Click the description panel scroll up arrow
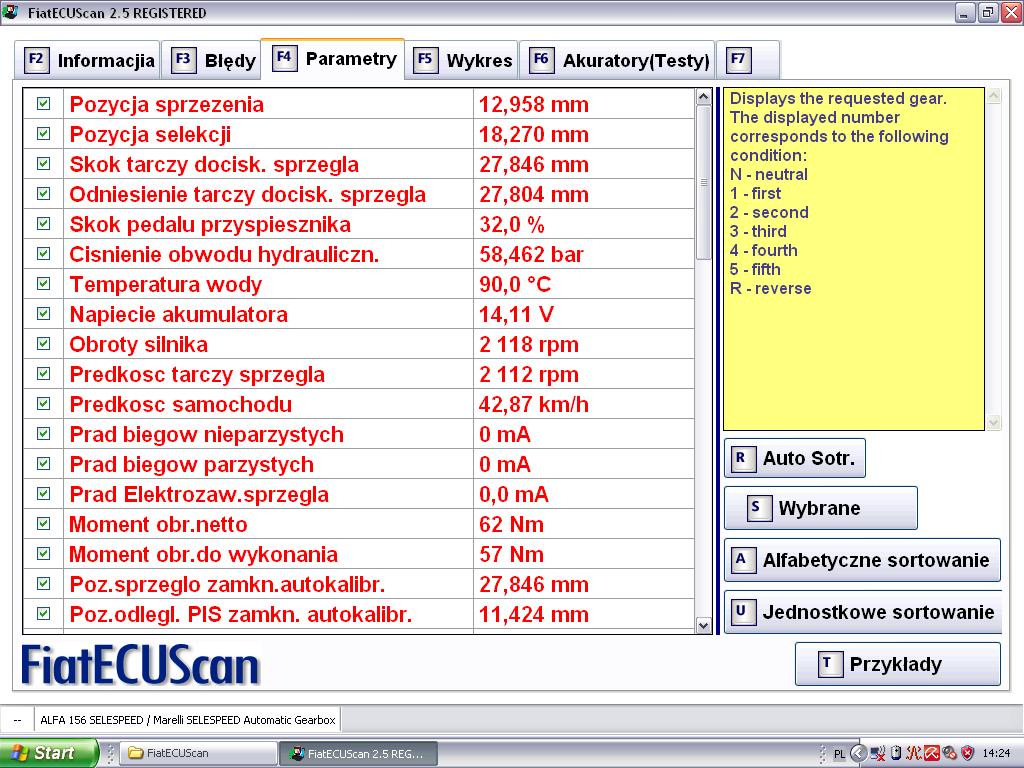1024x768 pixels. pos(993,96)
